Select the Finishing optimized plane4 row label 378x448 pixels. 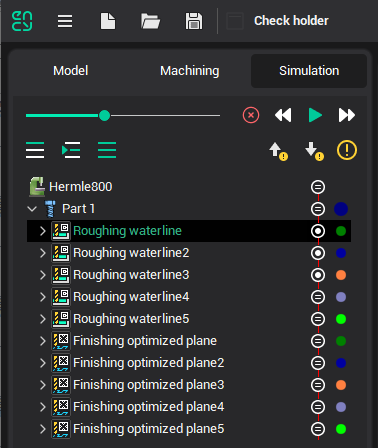[149, 407]
